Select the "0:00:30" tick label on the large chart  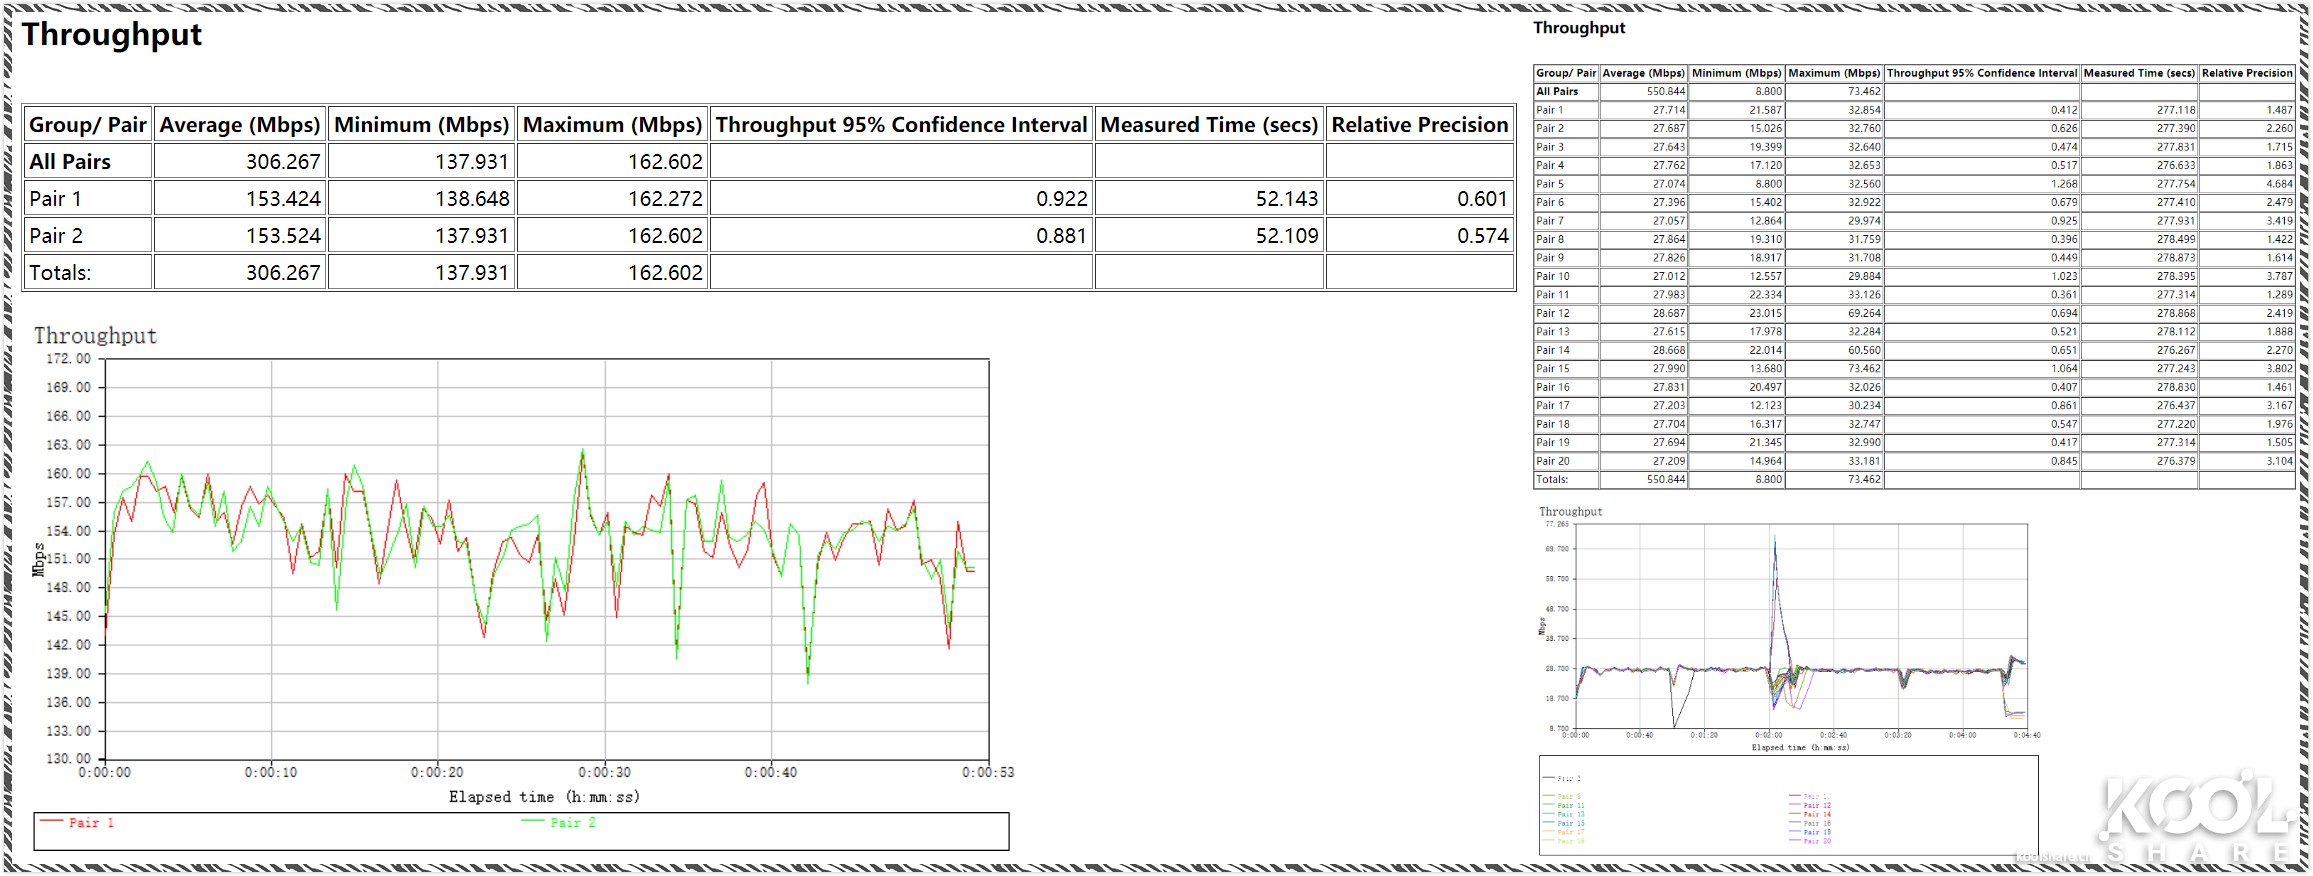(x=605, y=773)
